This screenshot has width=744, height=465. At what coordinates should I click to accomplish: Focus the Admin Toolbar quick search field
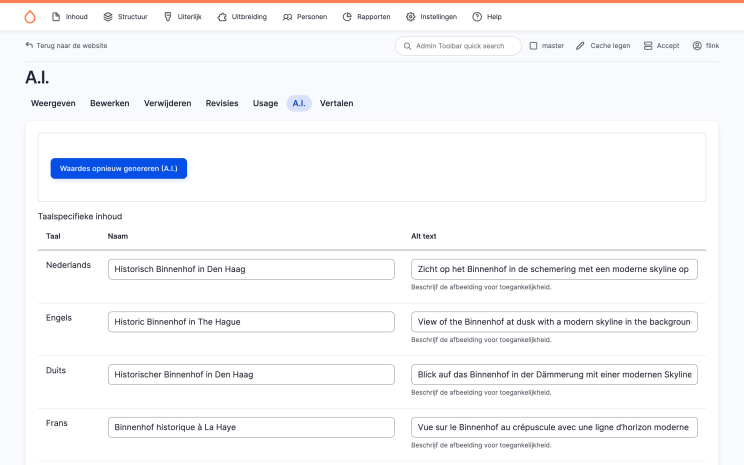pyautogui.click(x=460, y=46)
